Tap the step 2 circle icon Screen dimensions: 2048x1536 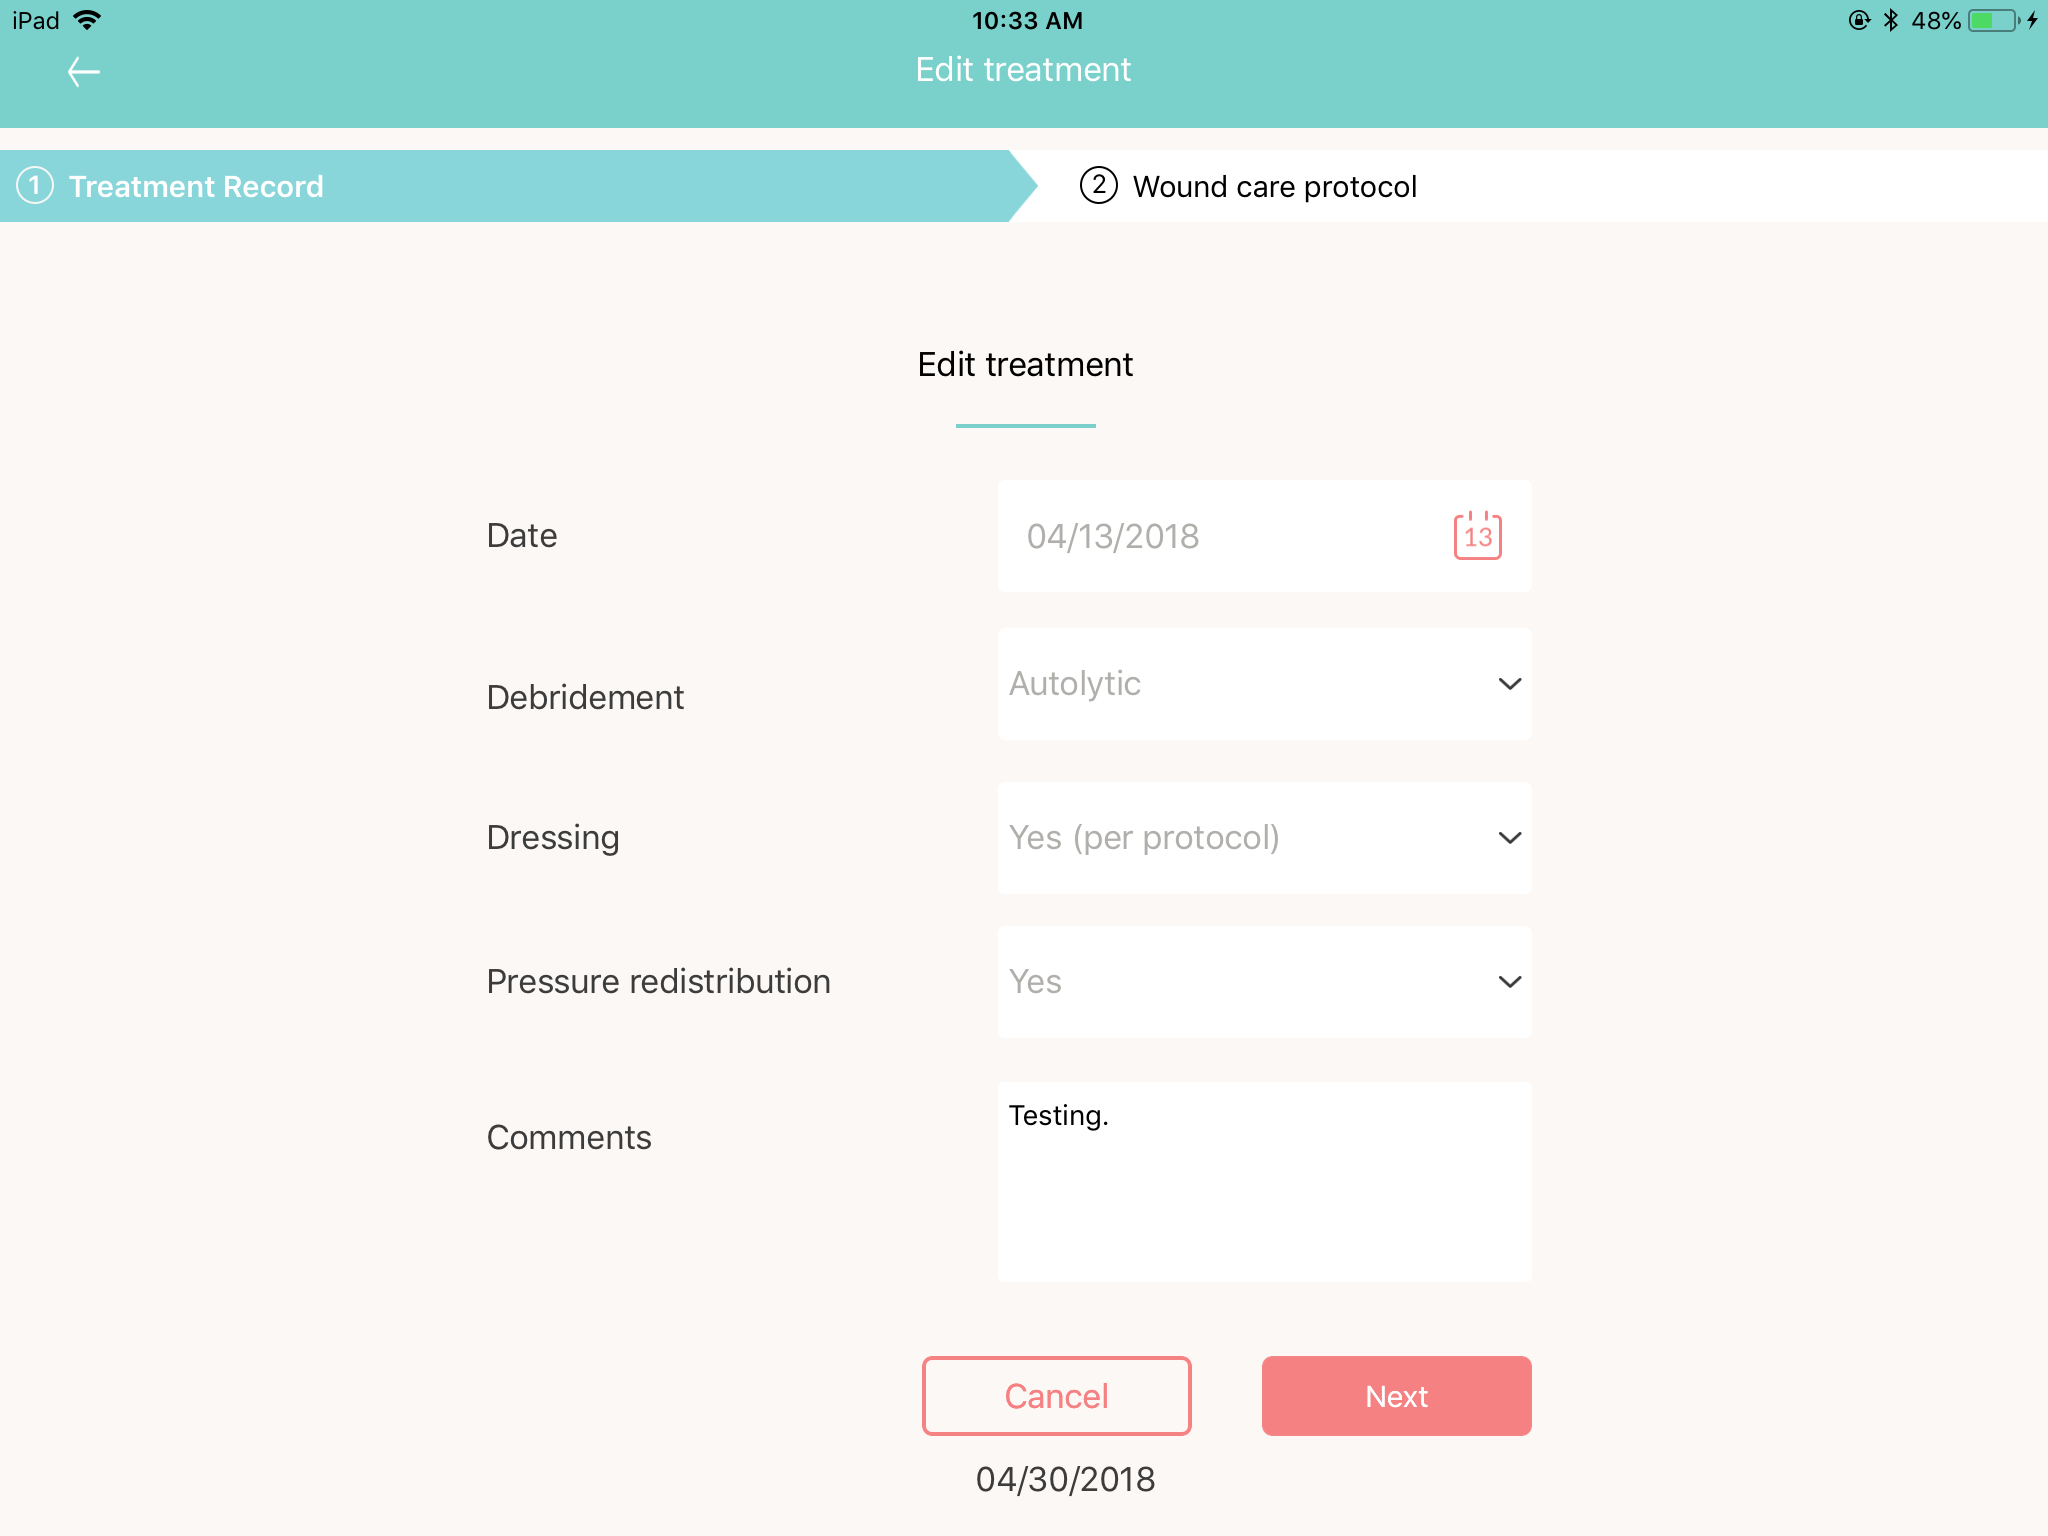tap(1098, 186)
